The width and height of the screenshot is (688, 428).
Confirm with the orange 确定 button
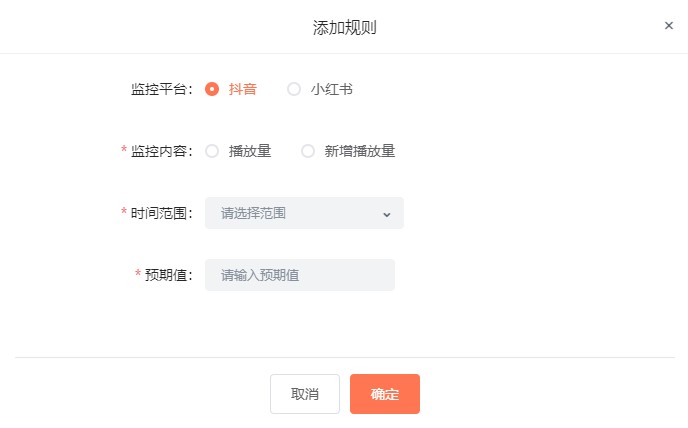point(385,394)
